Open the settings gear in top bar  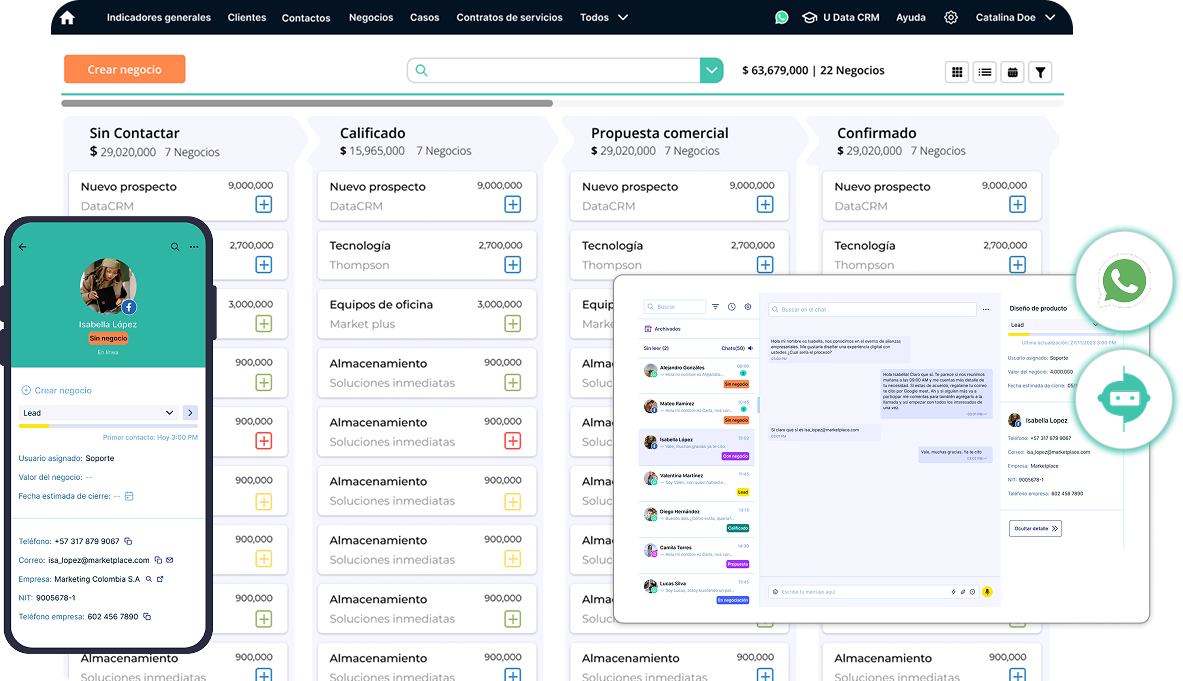(x=951, y=17)
